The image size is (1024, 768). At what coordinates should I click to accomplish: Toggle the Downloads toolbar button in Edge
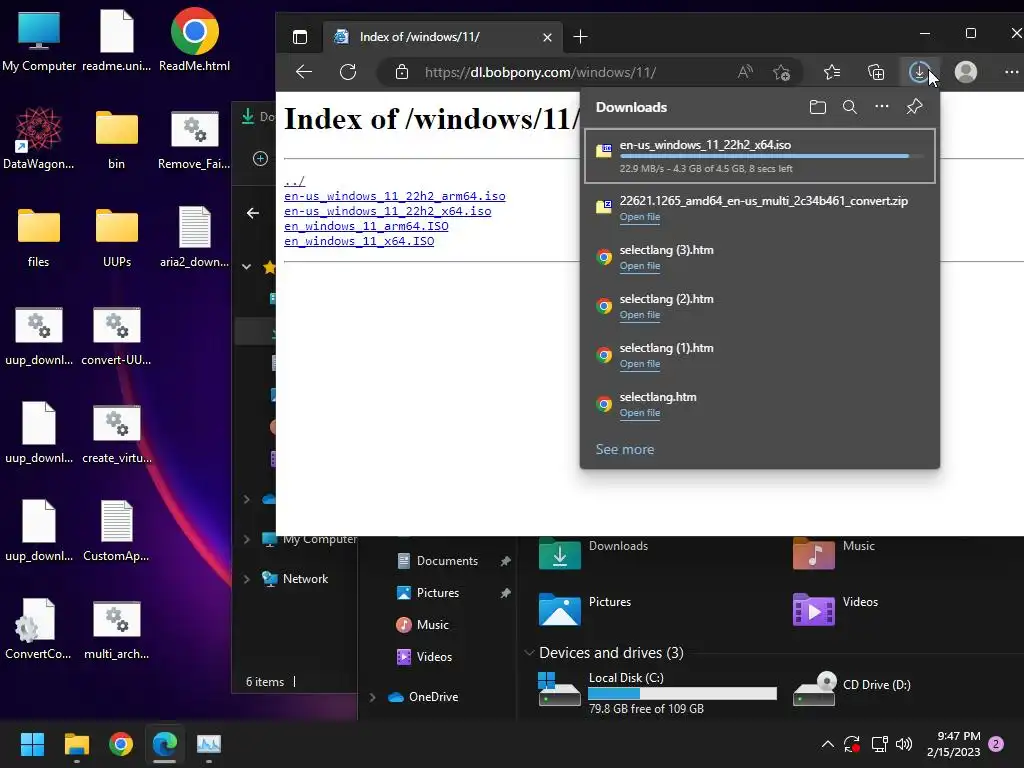tap(920, 72)
